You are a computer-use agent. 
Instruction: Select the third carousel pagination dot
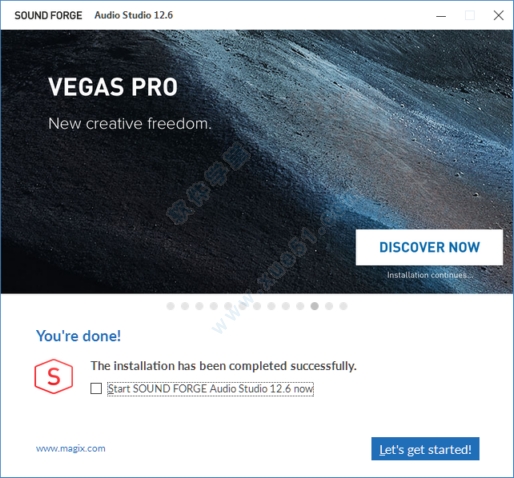pyautogui.click(x=199, y=306)
